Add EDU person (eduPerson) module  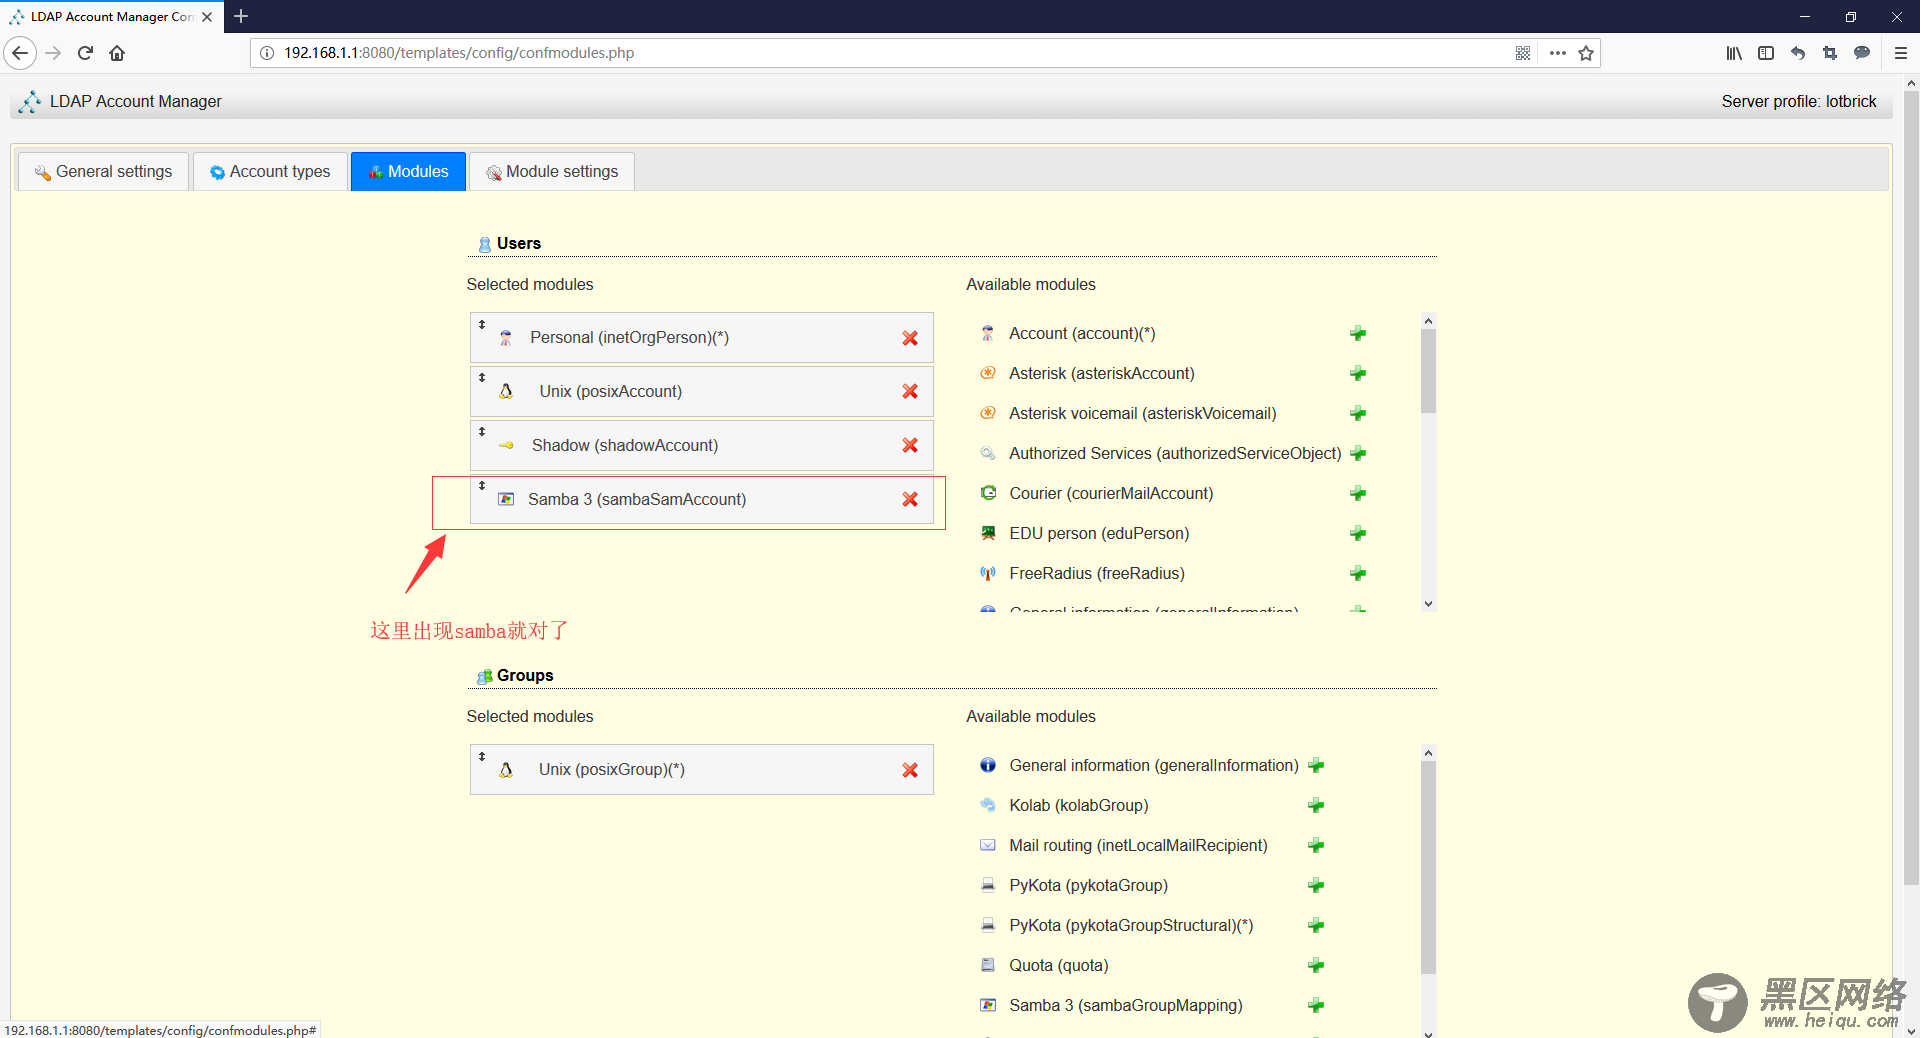(x=1358, y=534)
